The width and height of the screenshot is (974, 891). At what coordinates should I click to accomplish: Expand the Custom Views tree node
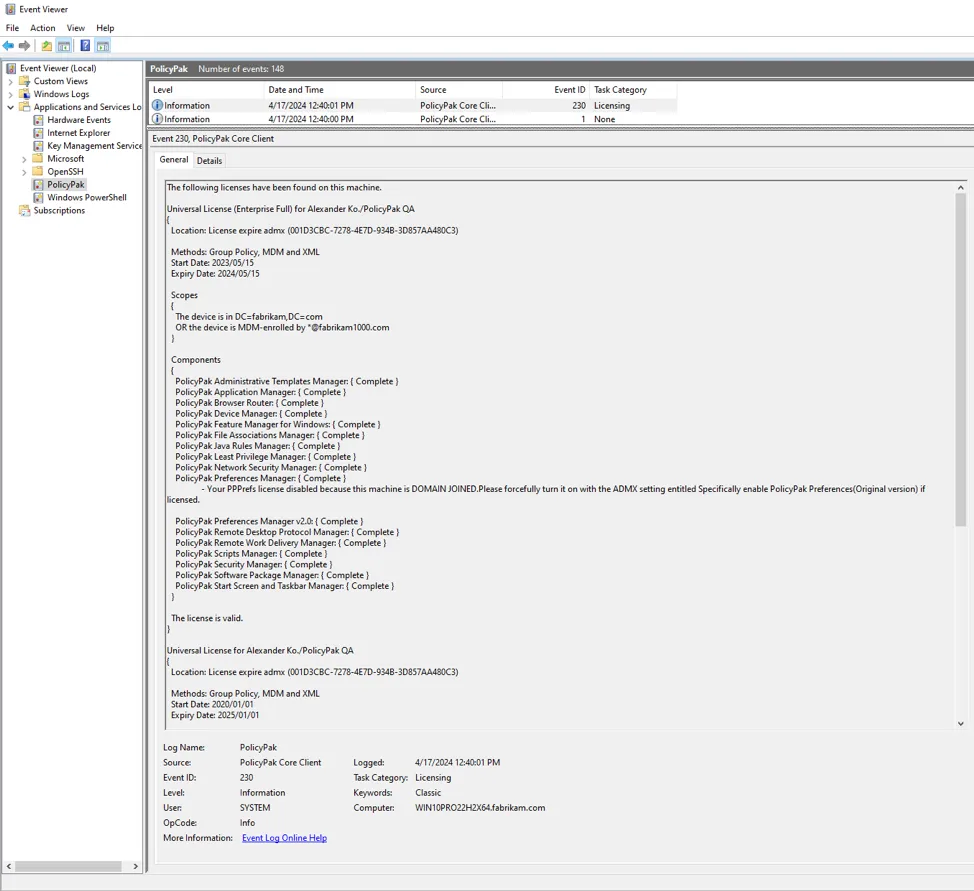[11, 81]
